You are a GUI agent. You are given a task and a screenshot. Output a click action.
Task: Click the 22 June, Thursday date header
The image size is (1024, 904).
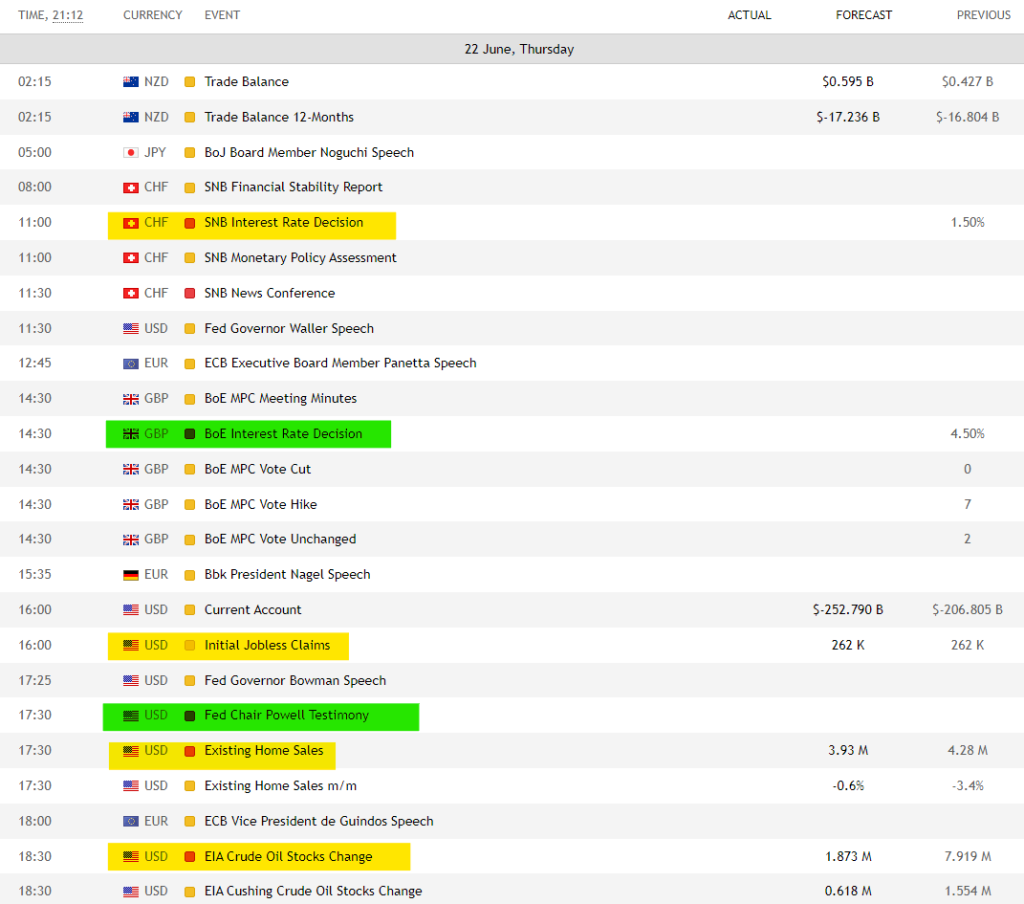(x=519, y=49)
